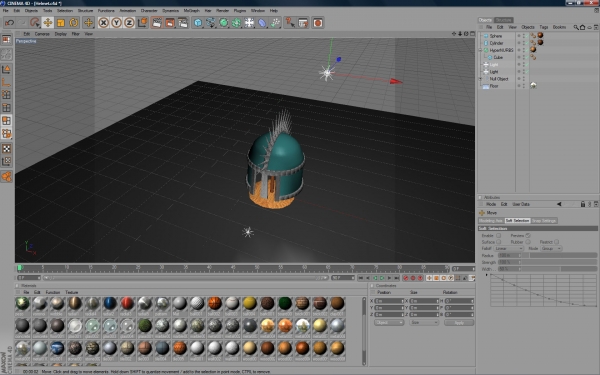Click the back arrow in Attributes panel
Screen dimensions: 600x375
tap(559, 204)
